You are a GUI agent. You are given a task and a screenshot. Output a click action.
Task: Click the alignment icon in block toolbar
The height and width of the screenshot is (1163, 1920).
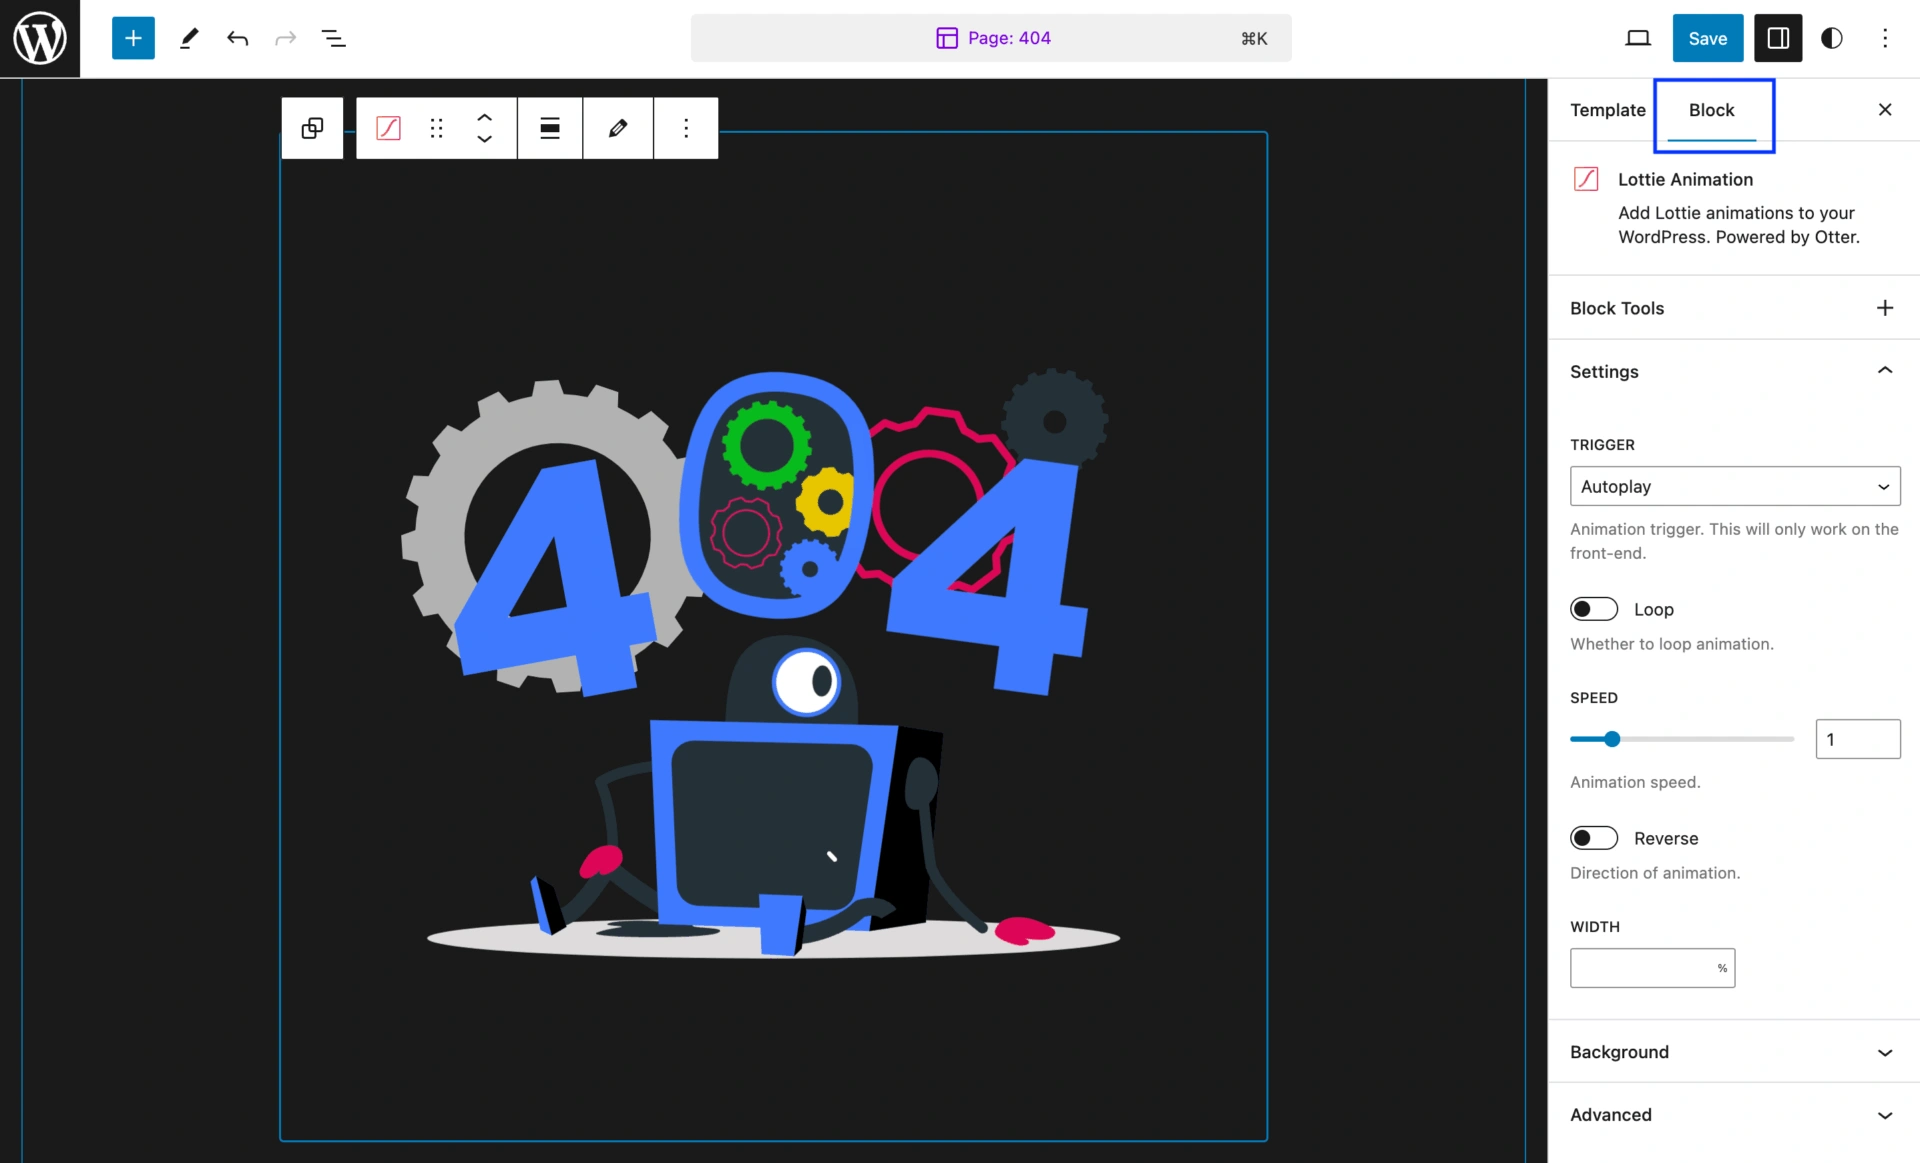click(550, 128)
